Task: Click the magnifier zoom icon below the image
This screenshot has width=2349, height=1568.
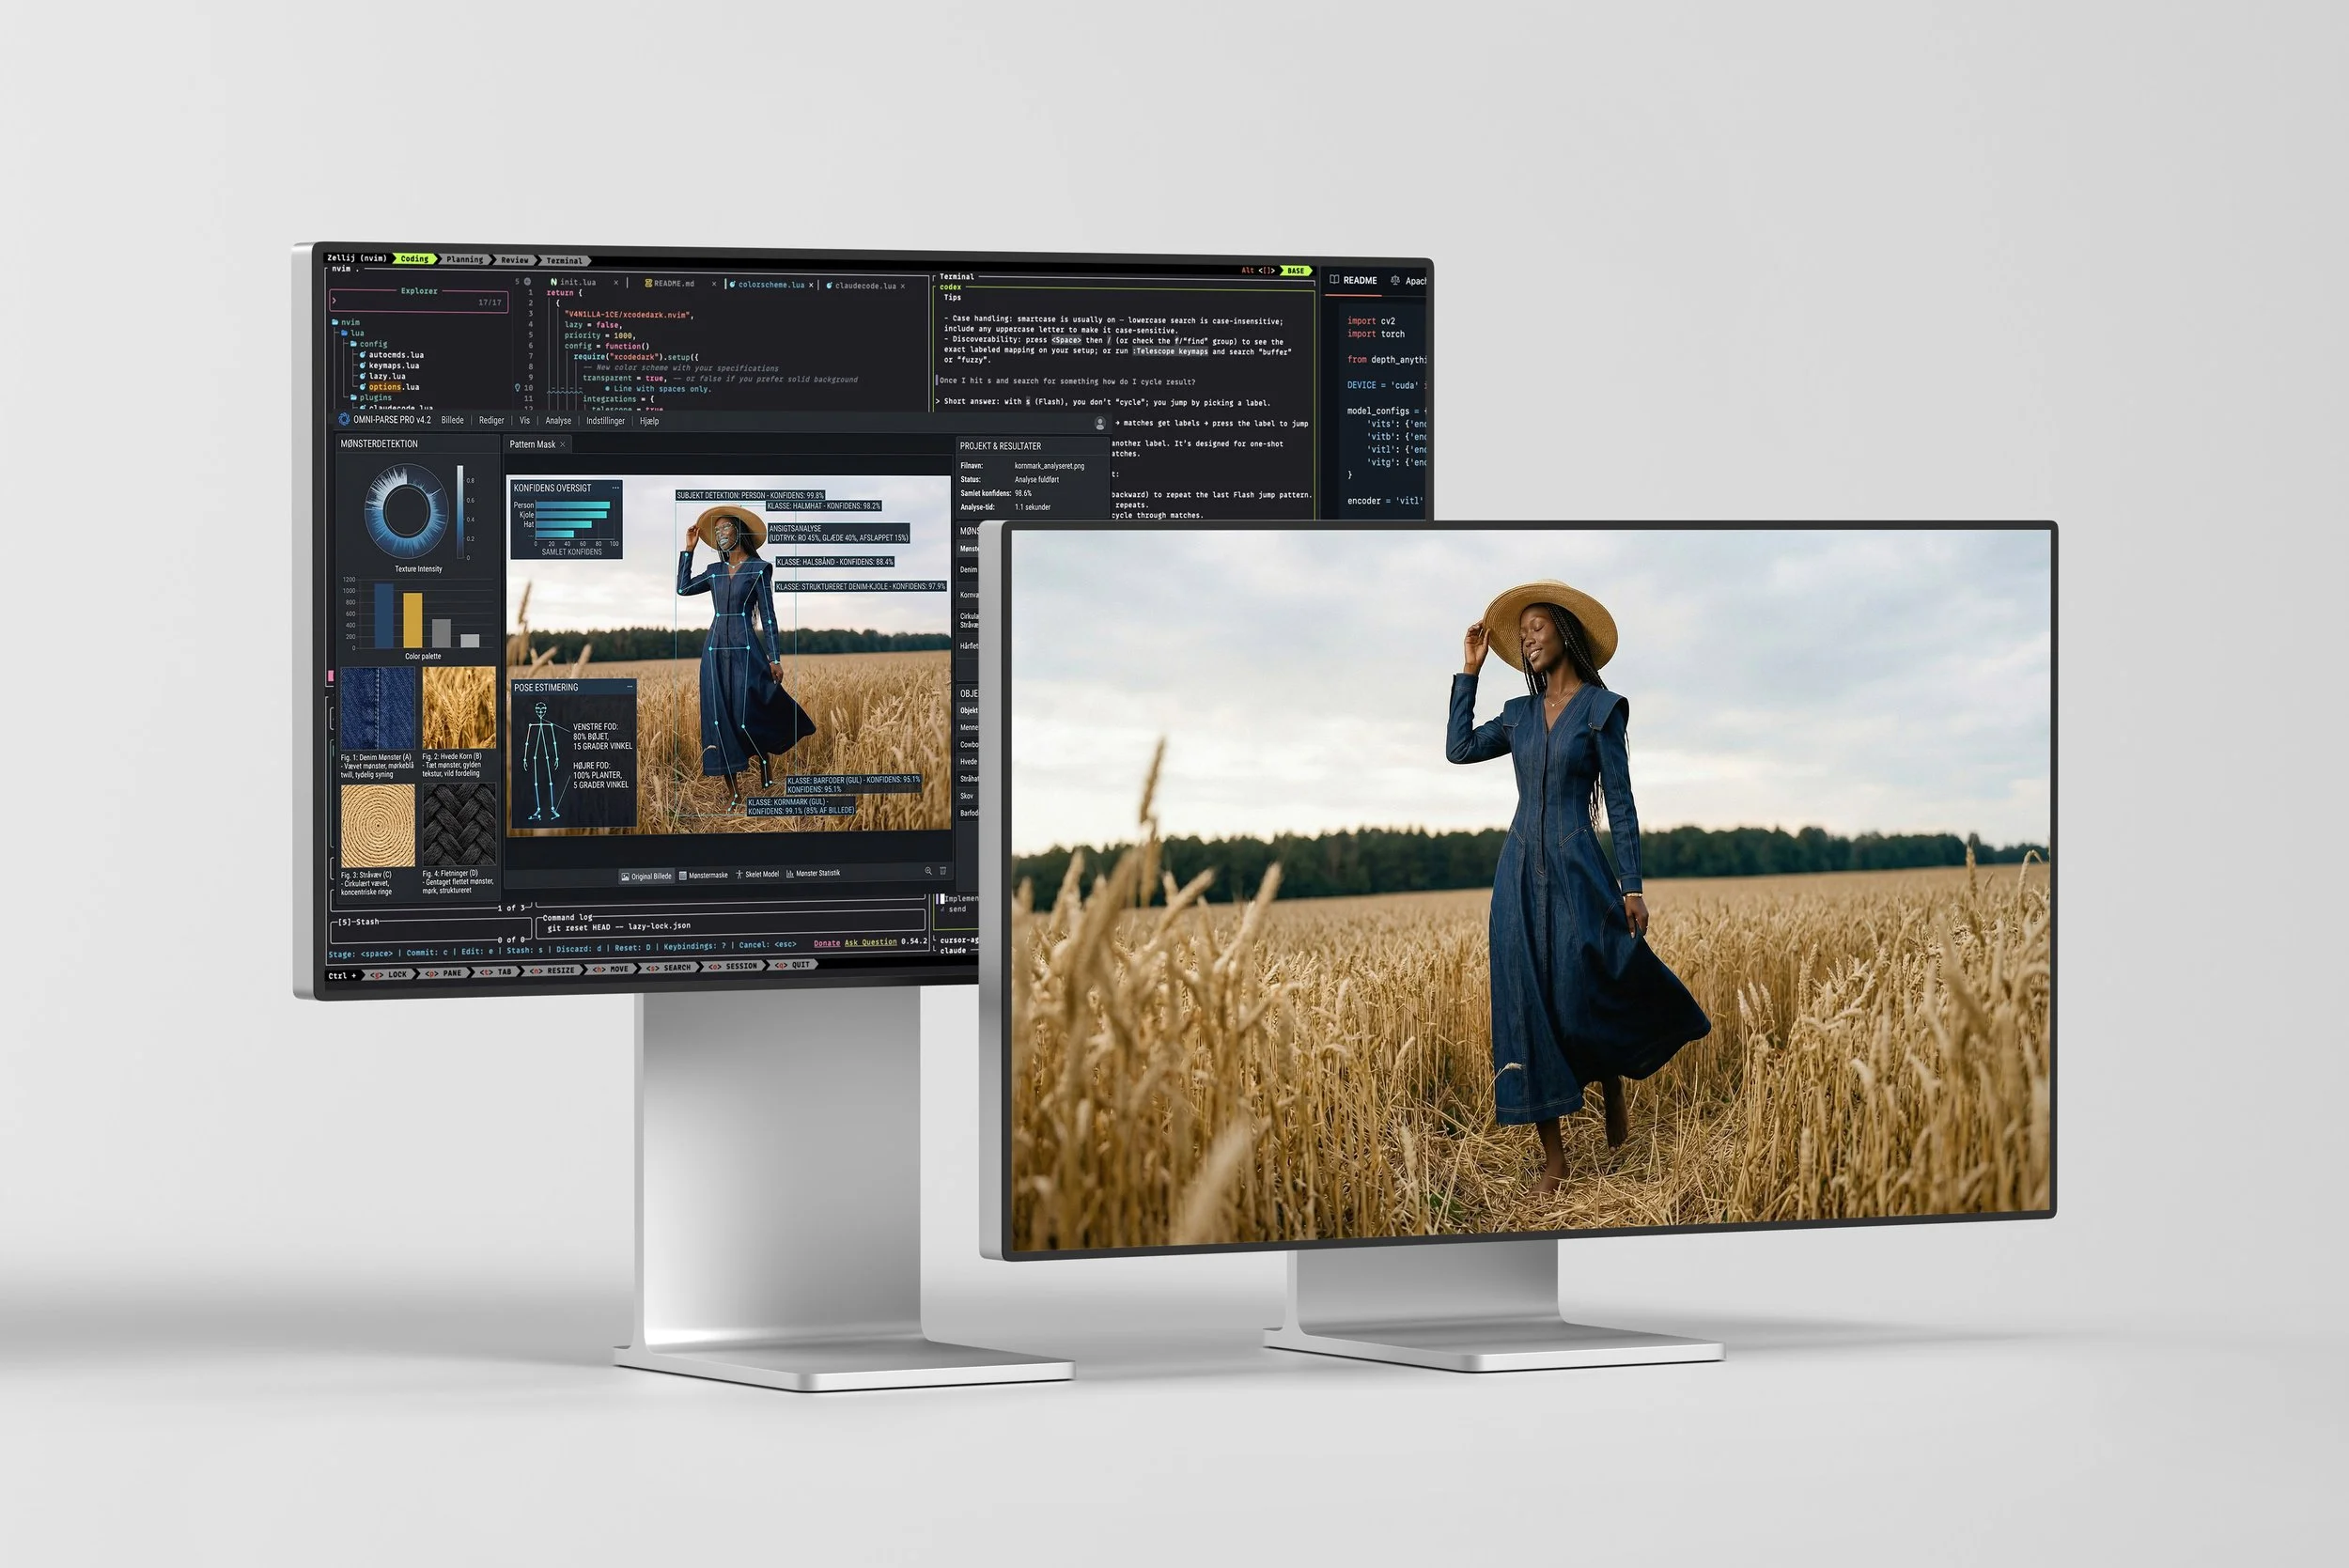Action: (x=928, y=871)
